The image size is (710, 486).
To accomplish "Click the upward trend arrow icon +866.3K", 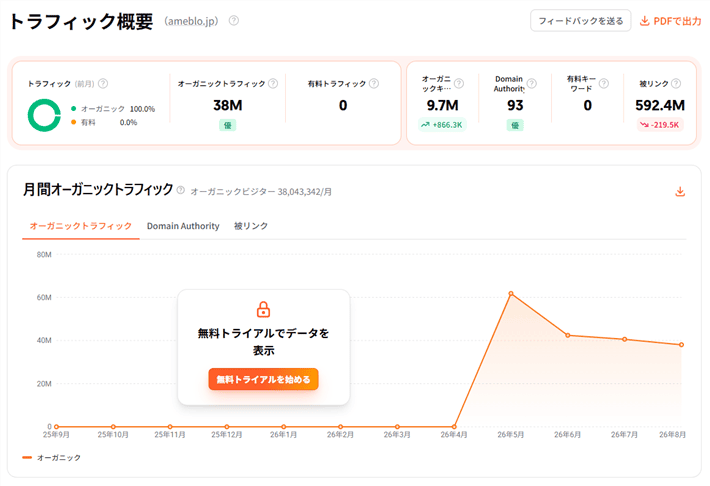I will point(425,125).
